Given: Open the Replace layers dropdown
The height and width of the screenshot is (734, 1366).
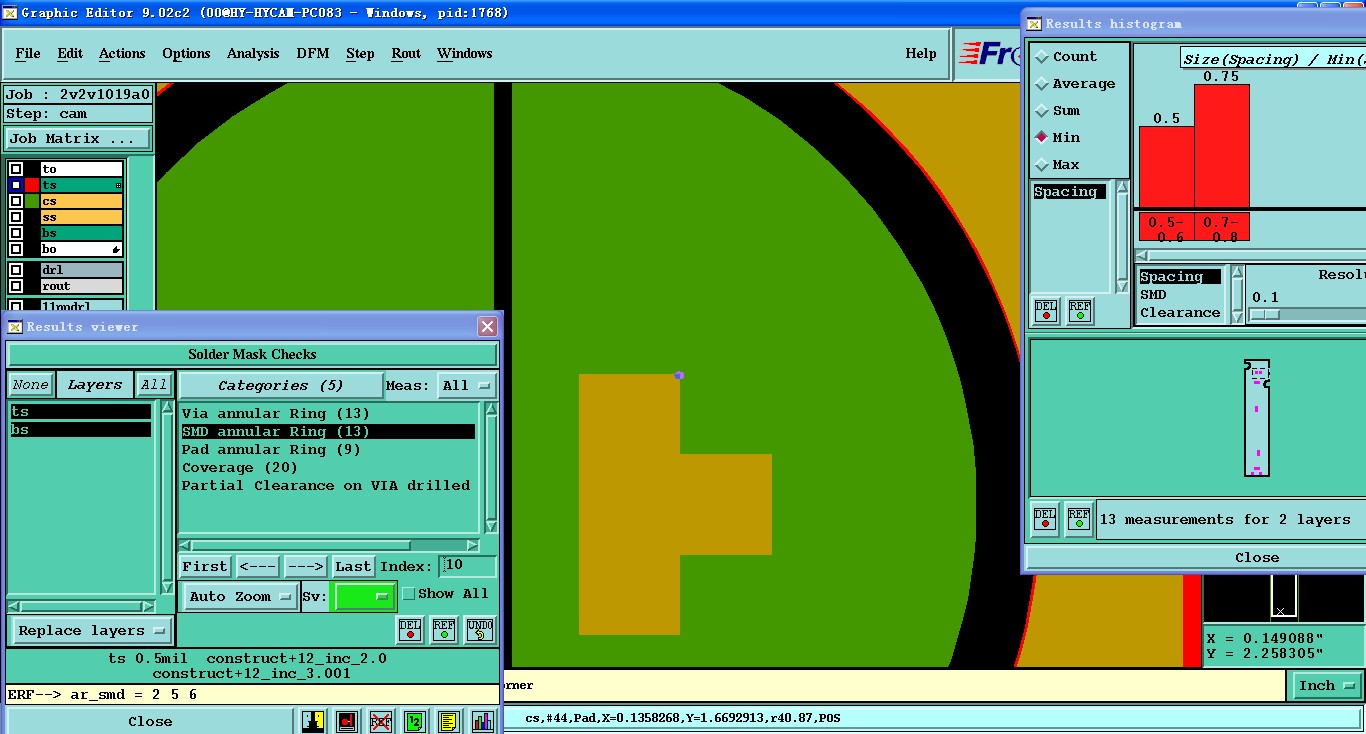Looking at the screenshot, I should pos(90,631).
